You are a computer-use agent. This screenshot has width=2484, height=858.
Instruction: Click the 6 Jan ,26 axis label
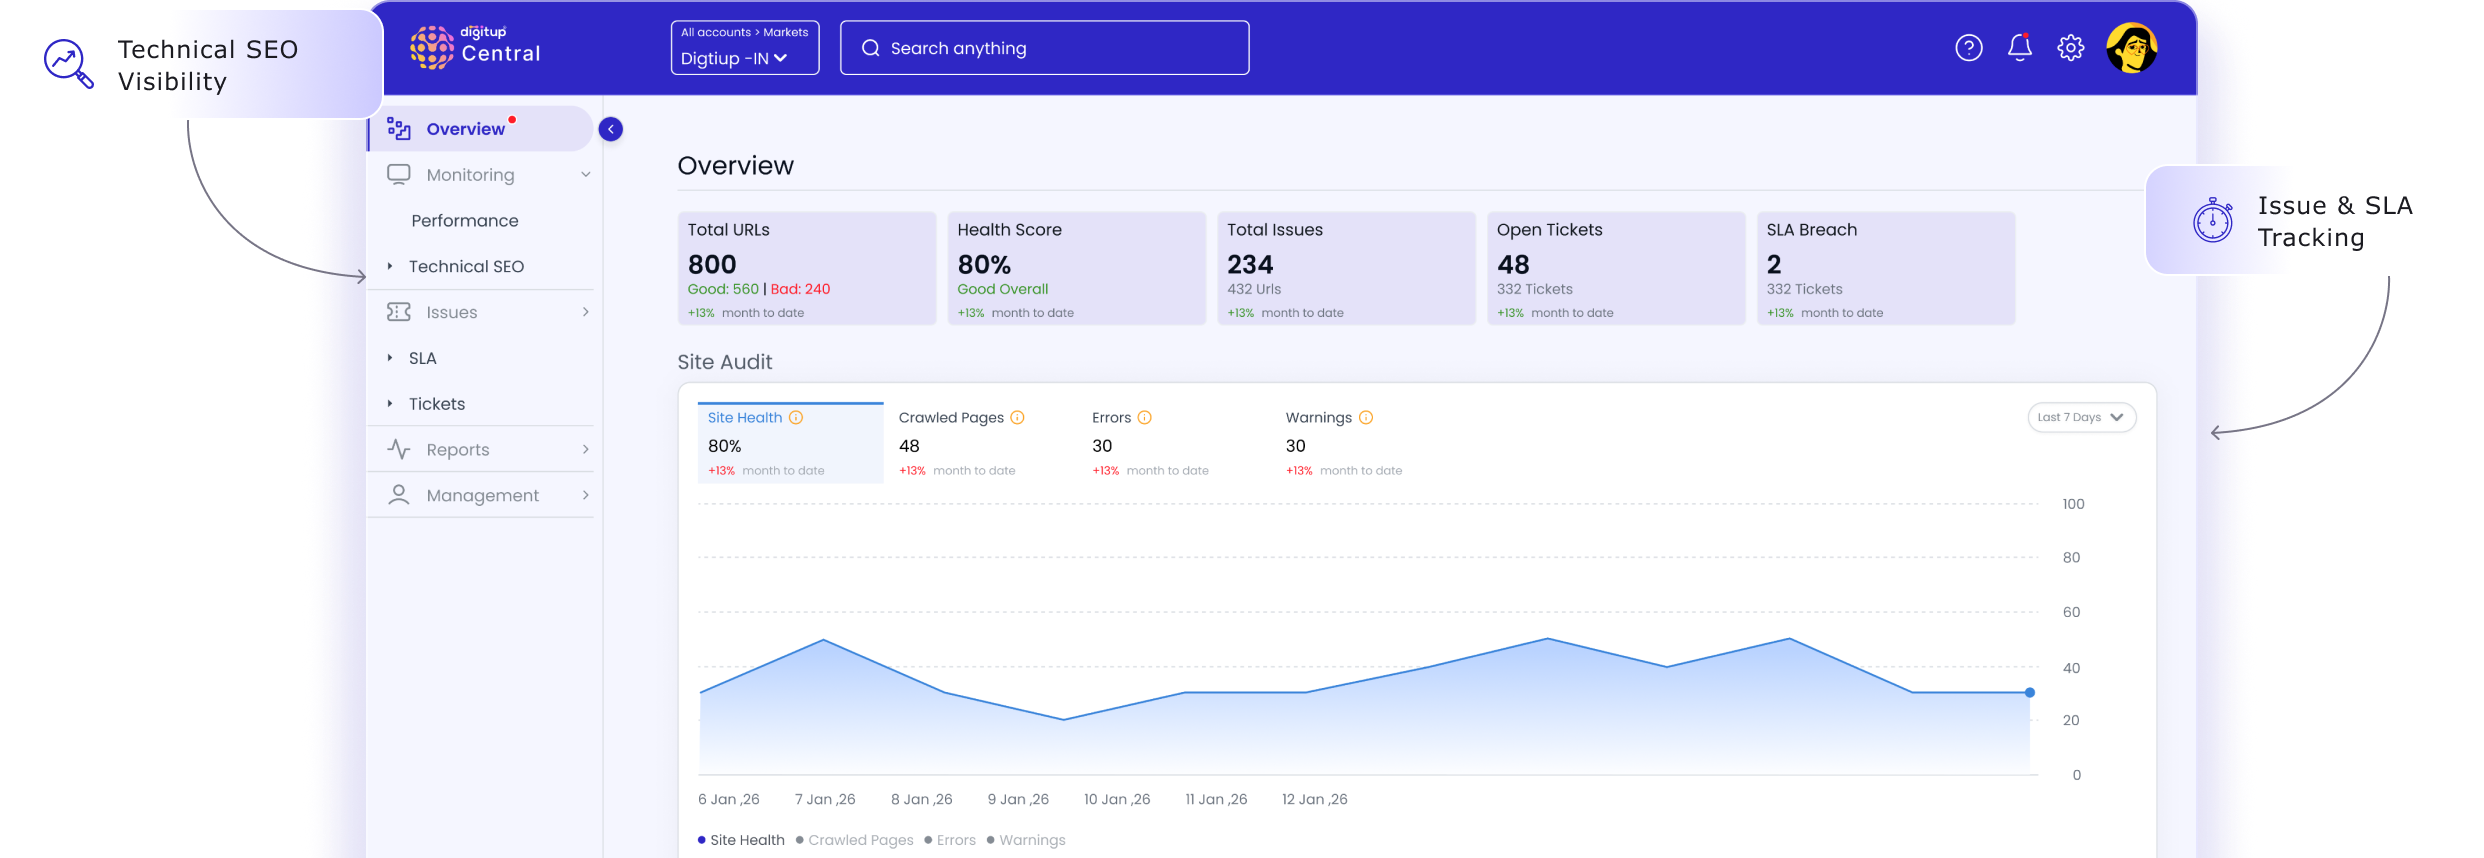click(729, 799)
